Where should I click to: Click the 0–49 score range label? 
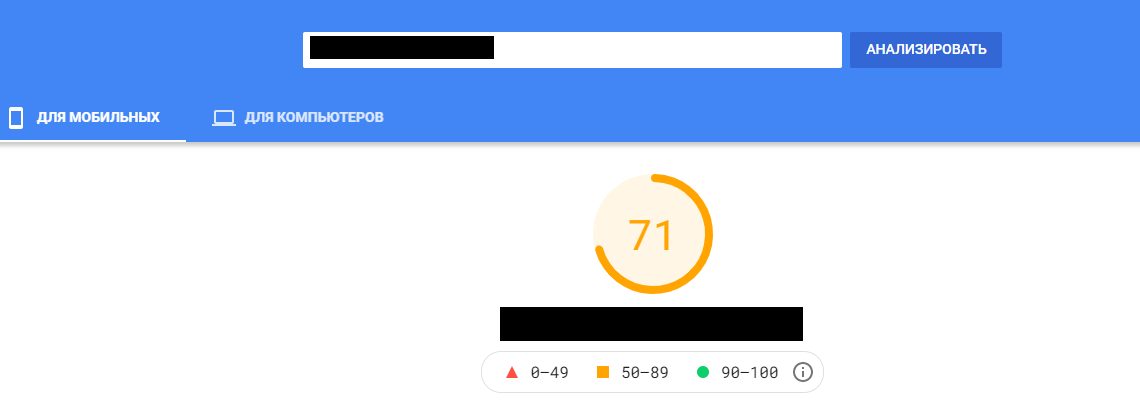click(549, 373)
